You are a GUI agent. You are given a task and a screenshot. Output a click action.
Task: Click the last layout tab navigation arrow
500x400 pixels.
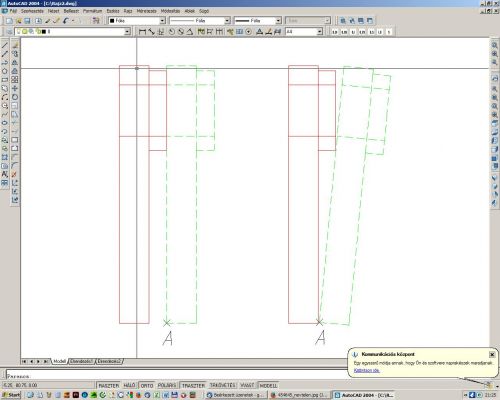tap(46, 361)
